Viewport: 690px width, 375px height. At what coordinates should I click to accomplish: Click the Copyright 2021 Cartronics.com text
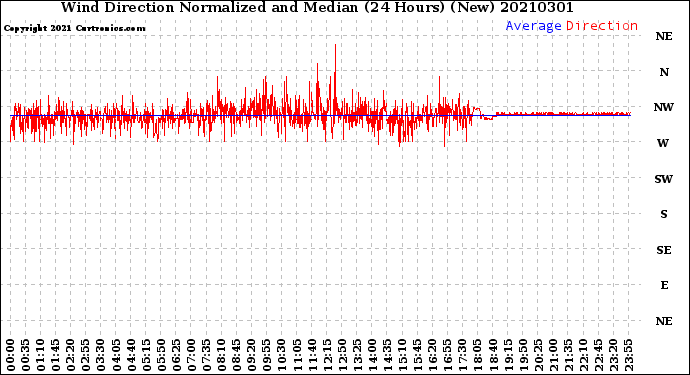74,28
